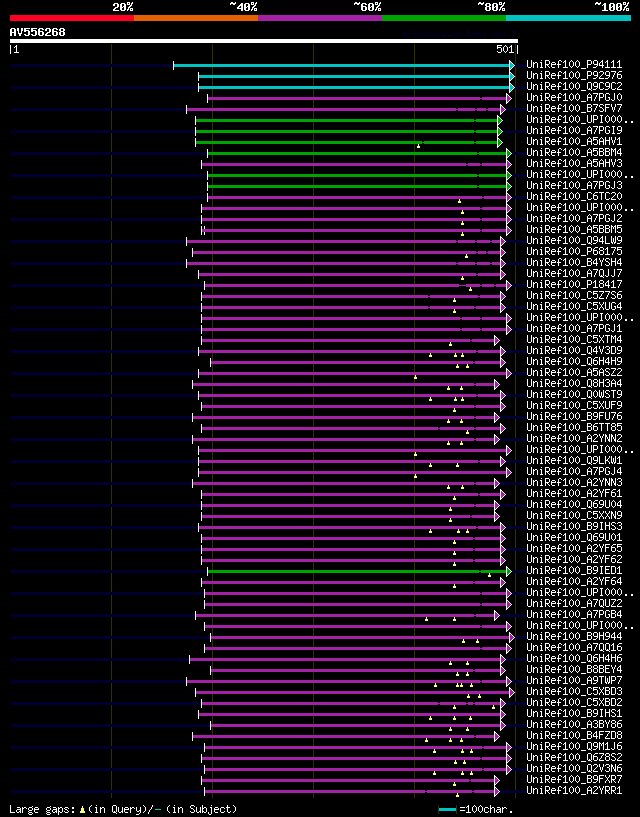Click the green ~80% legend color segment

(x=444, y=18)
